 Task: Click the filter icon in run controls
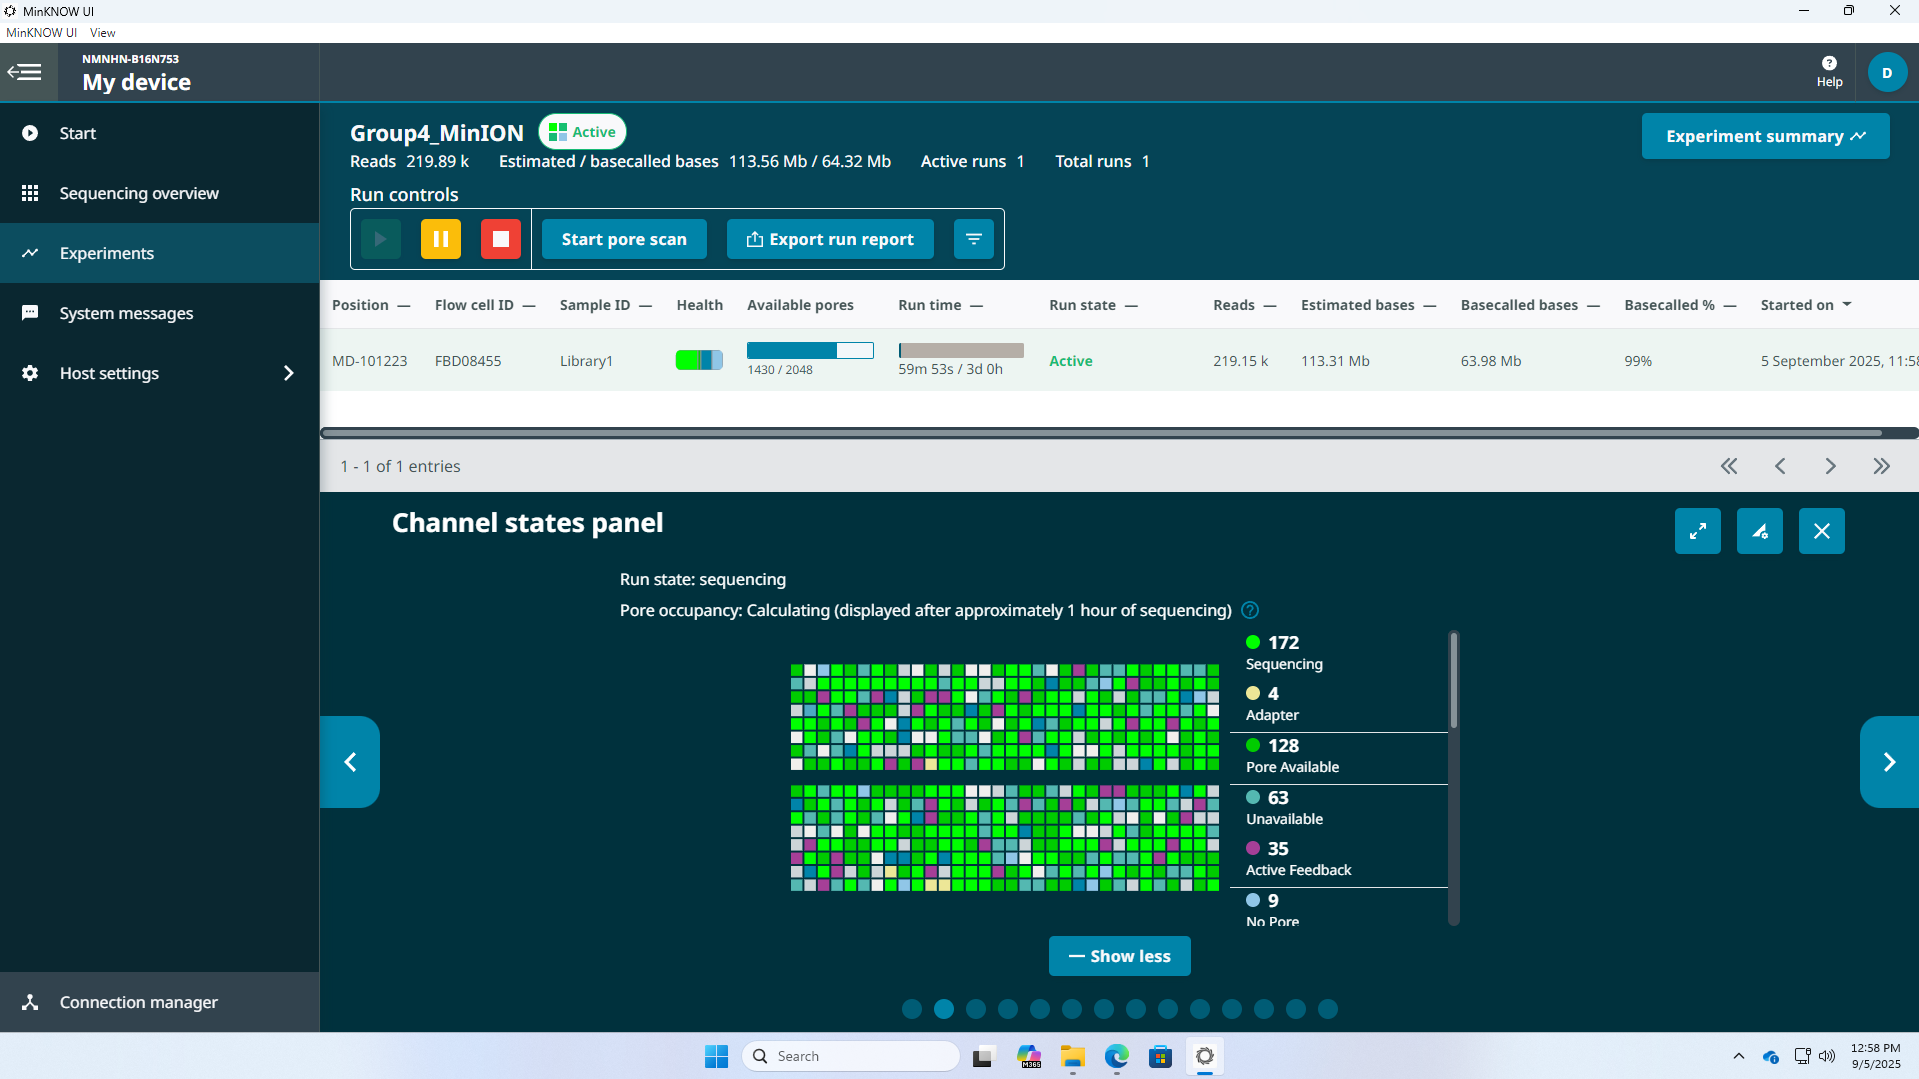click(x=973, y=239)
